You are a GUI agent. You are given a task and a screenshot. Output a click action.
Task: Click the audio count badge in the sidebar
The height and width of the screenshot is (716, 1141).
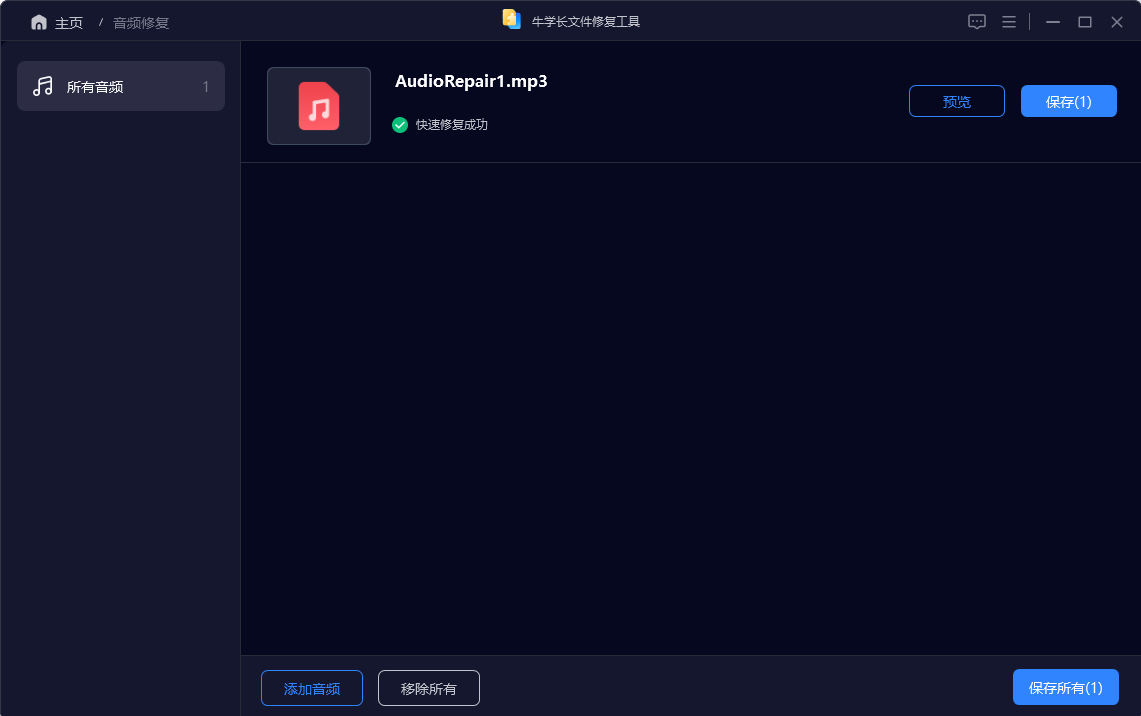point(206,87)
